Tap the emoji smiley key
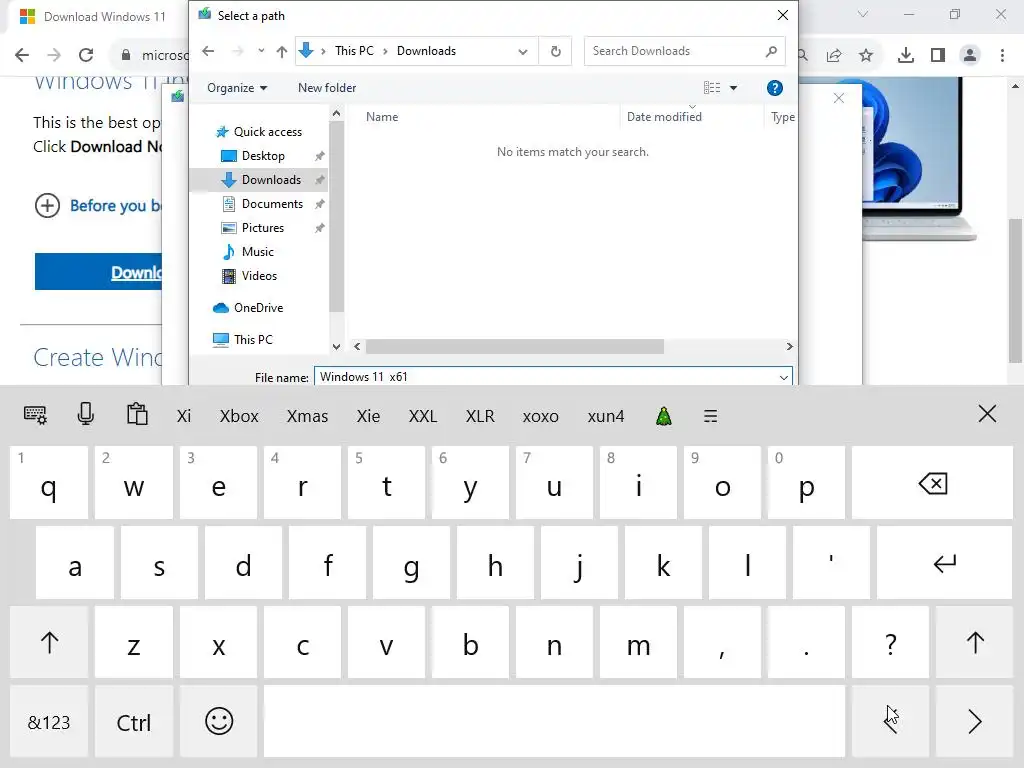This screenshot has height=768, width=1024. coord(219,721)
